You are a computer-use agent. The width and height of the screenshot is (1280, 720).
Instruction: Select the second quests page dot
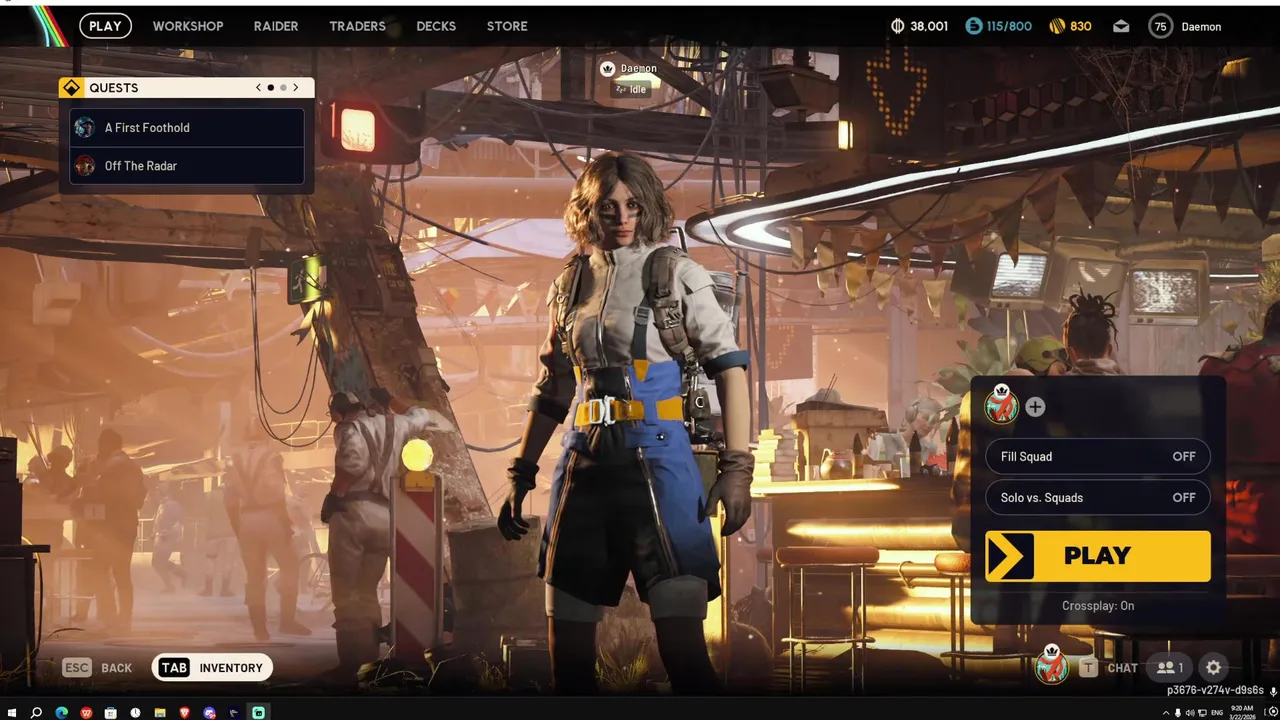[283, 88]
